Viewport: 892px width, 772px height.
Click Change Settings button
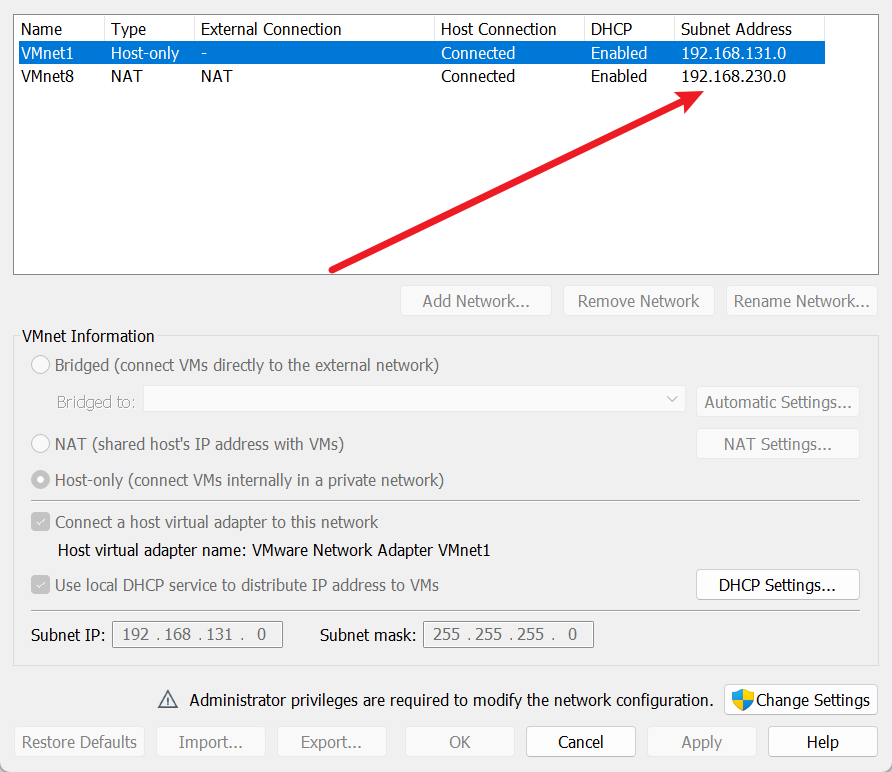point(801,700)
